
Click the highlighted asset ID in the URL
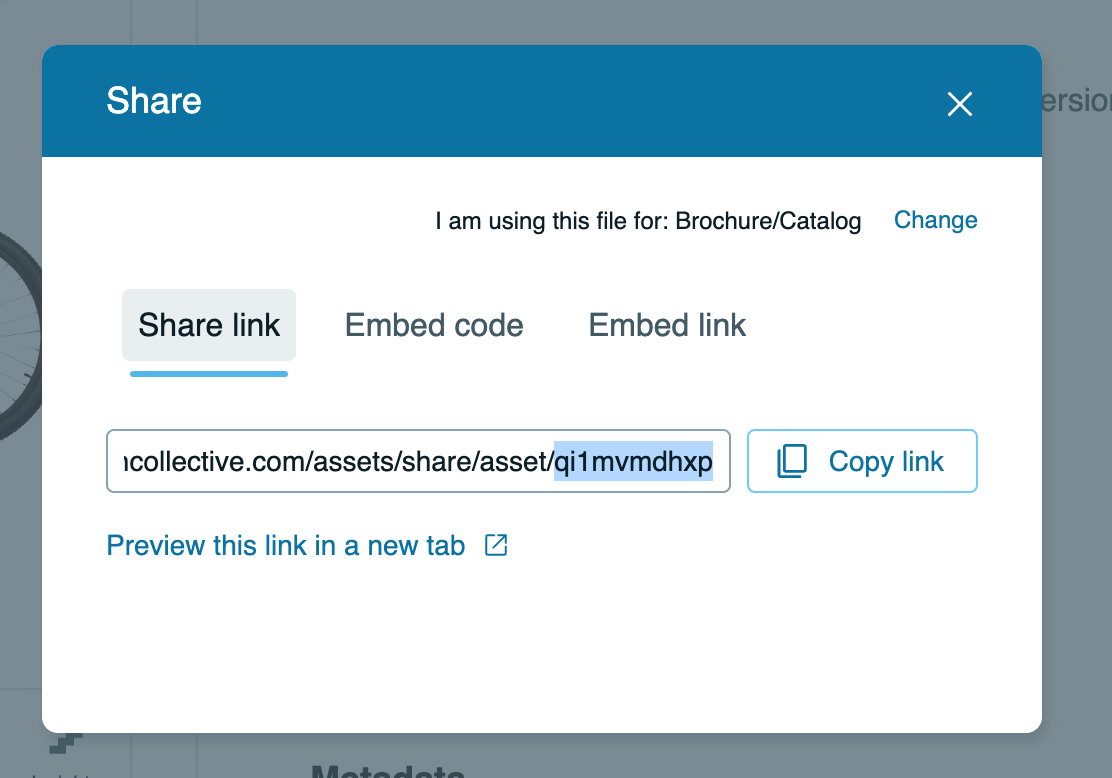tap(633, 461)
